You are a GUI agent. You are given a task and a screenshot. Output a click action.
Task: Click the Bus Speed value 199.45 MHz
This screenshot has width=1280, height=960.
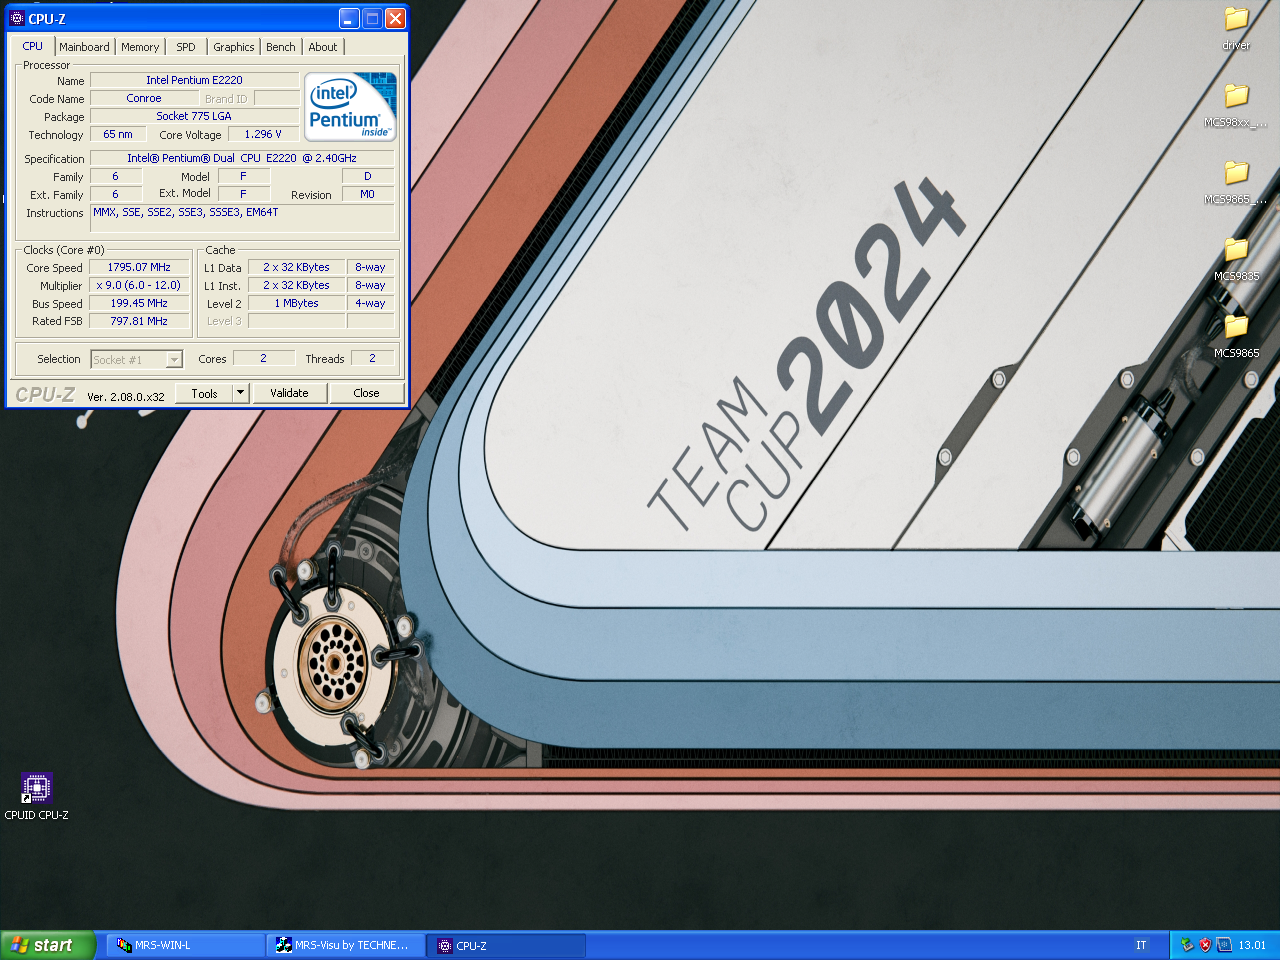pyautogui.click(x=139, y=303)
